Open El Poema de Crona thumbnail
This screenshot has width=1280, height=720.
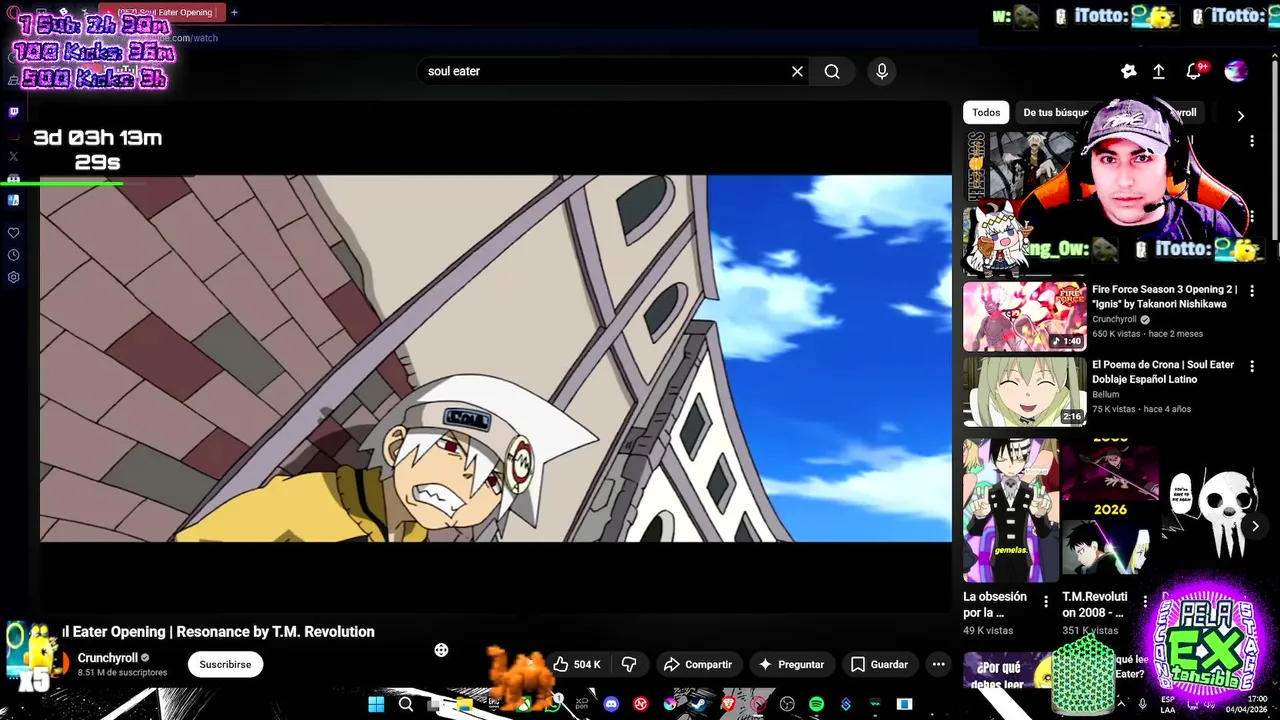coord(1024,391)
